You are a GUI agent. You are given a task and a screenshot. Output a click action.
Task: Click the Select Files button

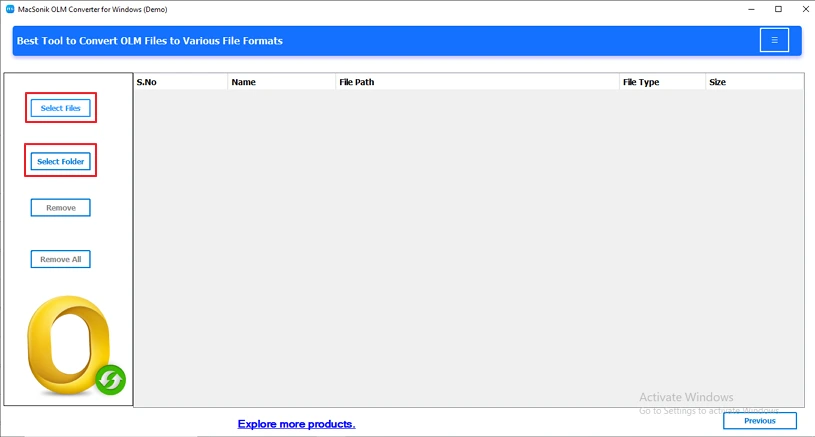point(60,108)
